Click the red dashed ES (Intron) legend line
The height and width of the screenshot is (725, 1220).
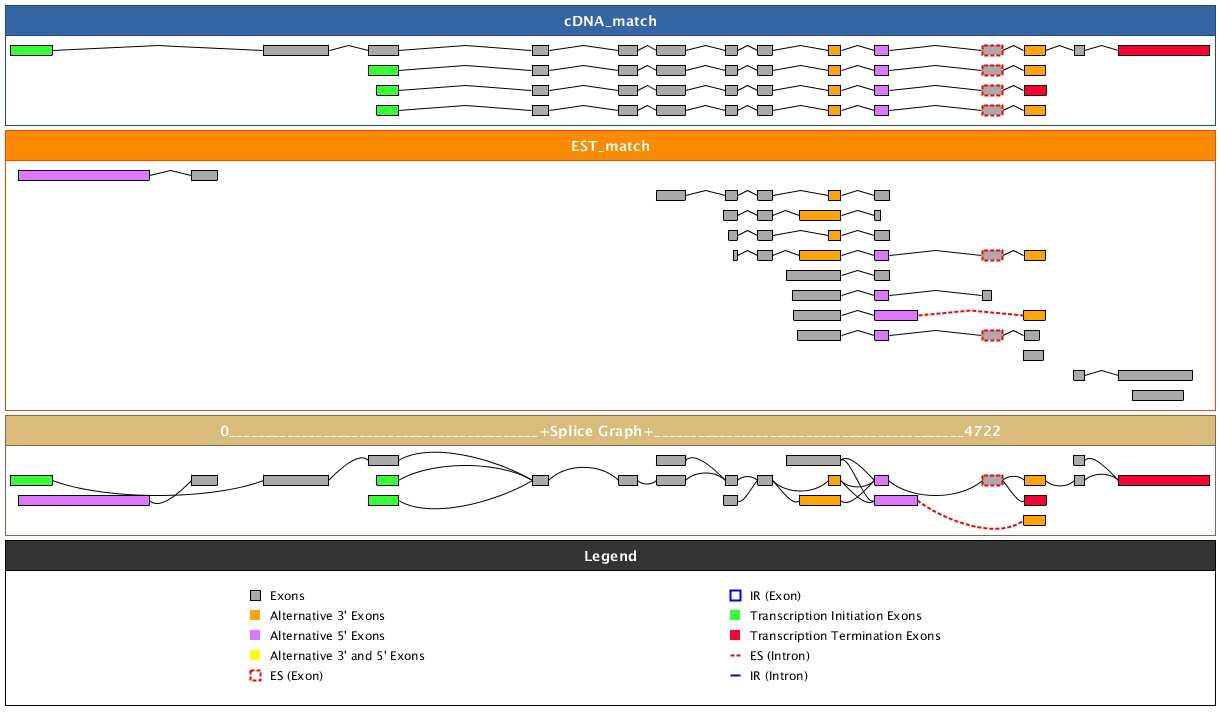point(735,656)
